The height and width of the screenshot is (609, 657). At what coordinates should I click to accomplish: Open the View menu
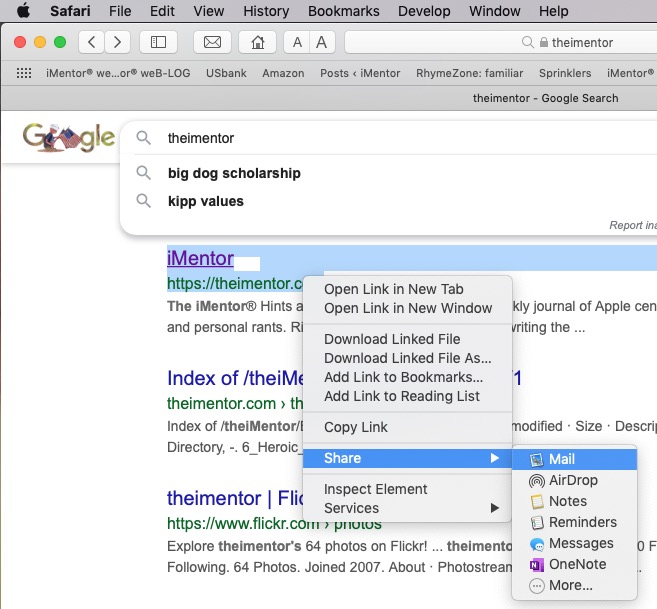209,11
